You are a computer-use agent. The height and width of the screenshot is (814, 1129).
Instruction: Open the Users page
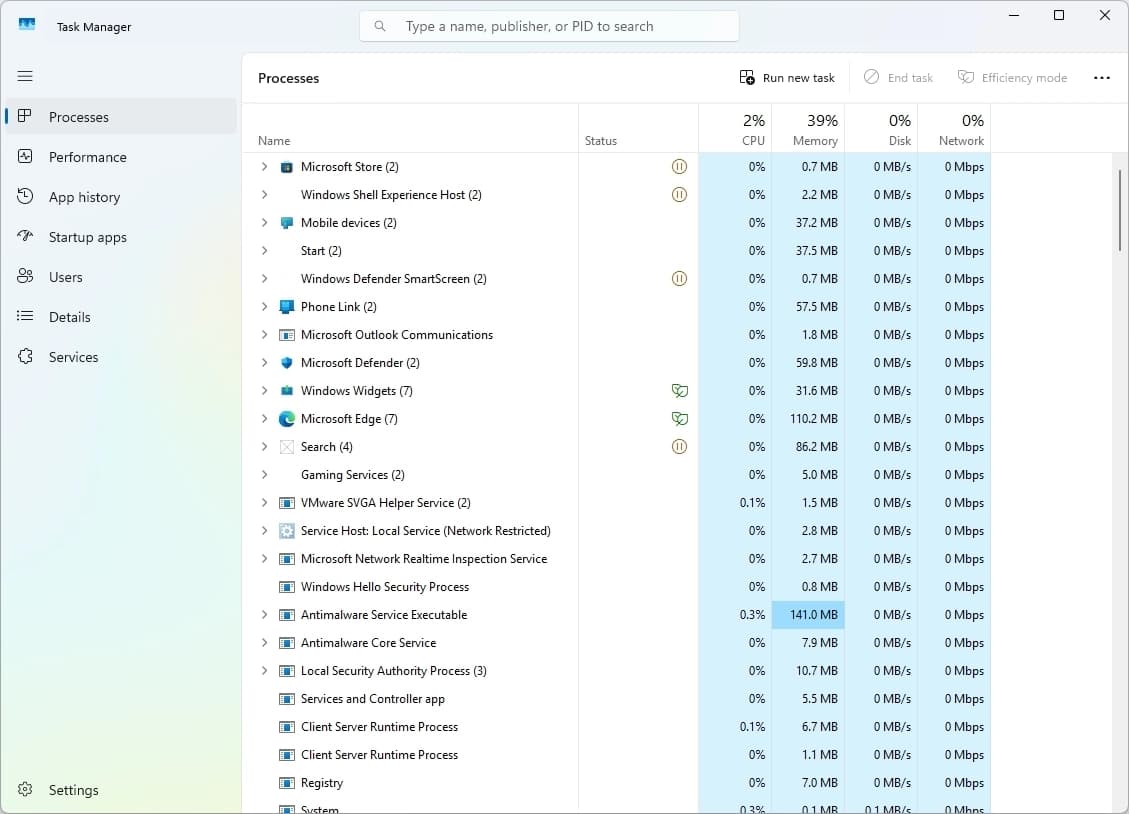tap(121, 277)
